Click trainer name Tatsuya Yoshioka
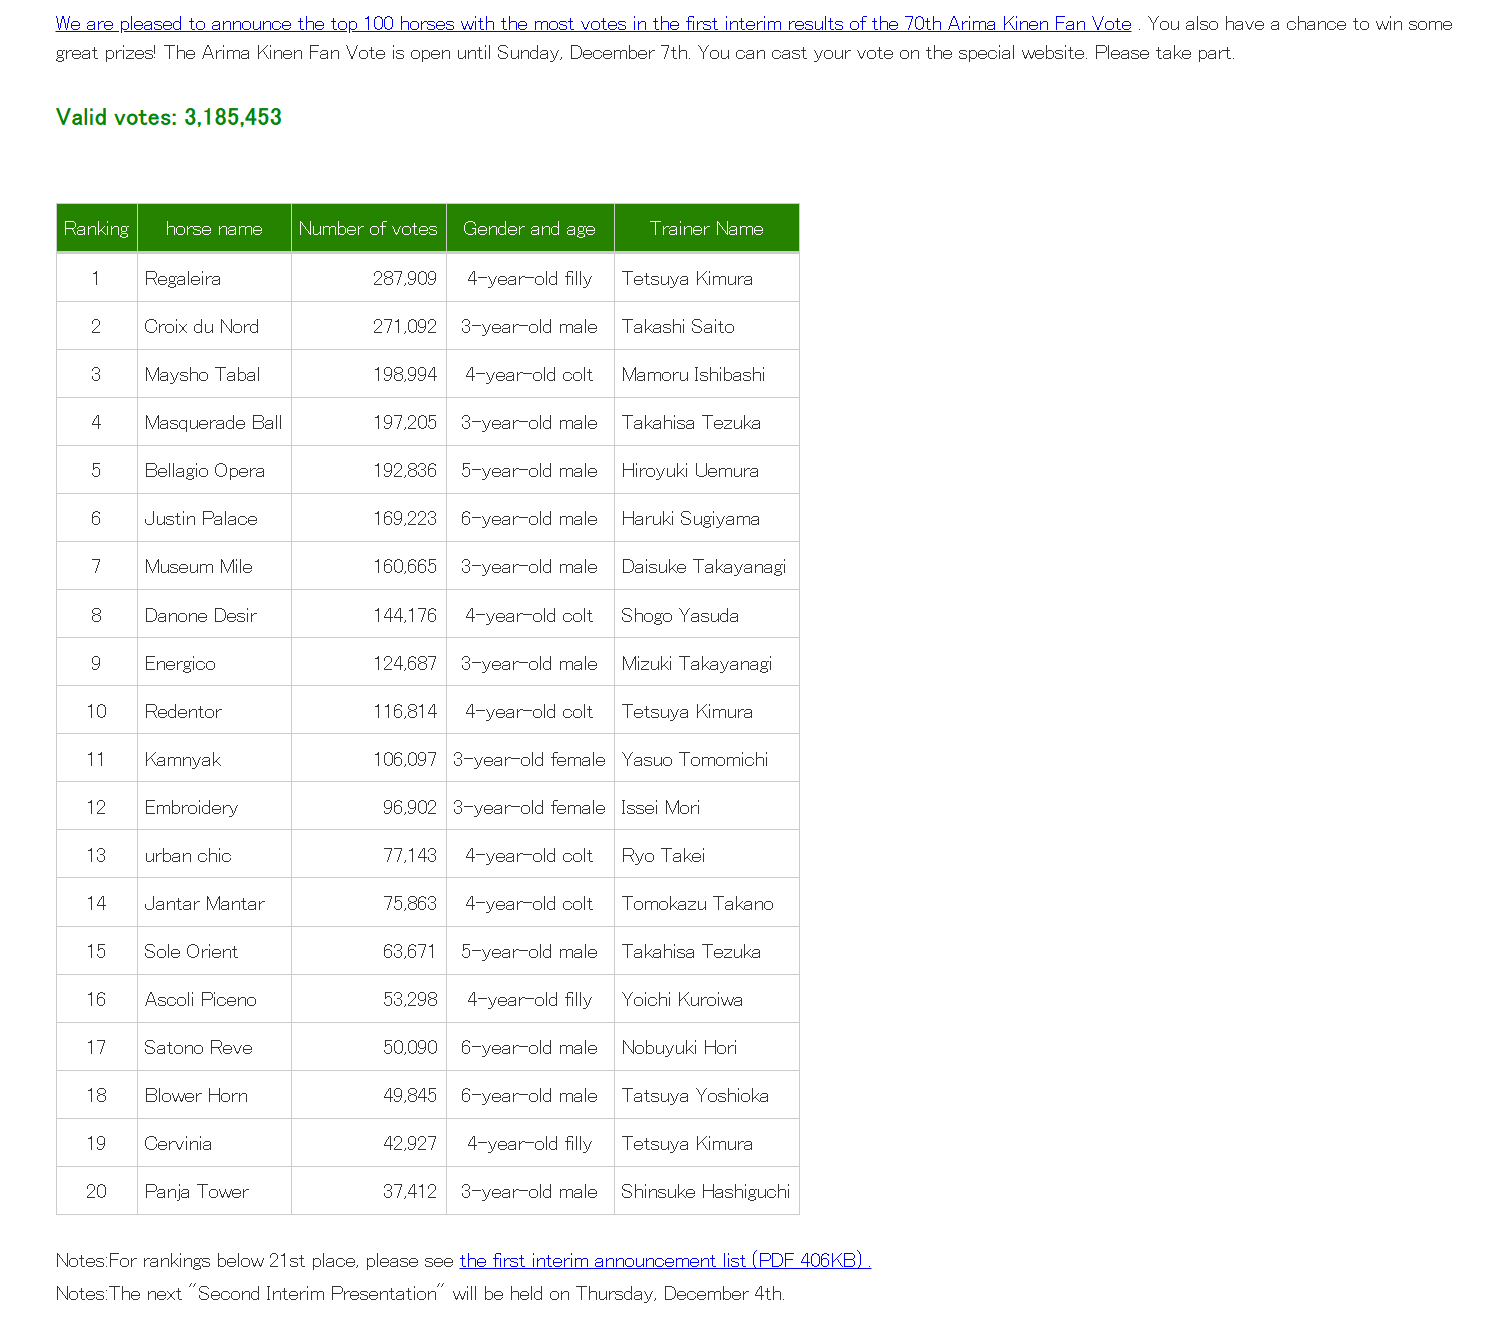 (x=695, y=1095)
